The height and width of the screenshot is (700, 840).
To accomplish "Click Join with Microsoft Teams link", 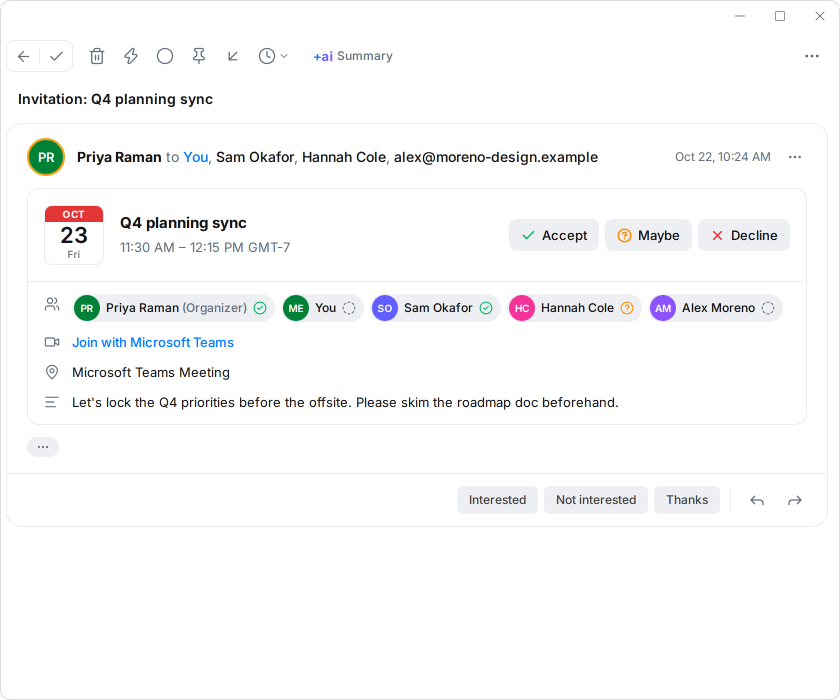I will click(153, 342).
